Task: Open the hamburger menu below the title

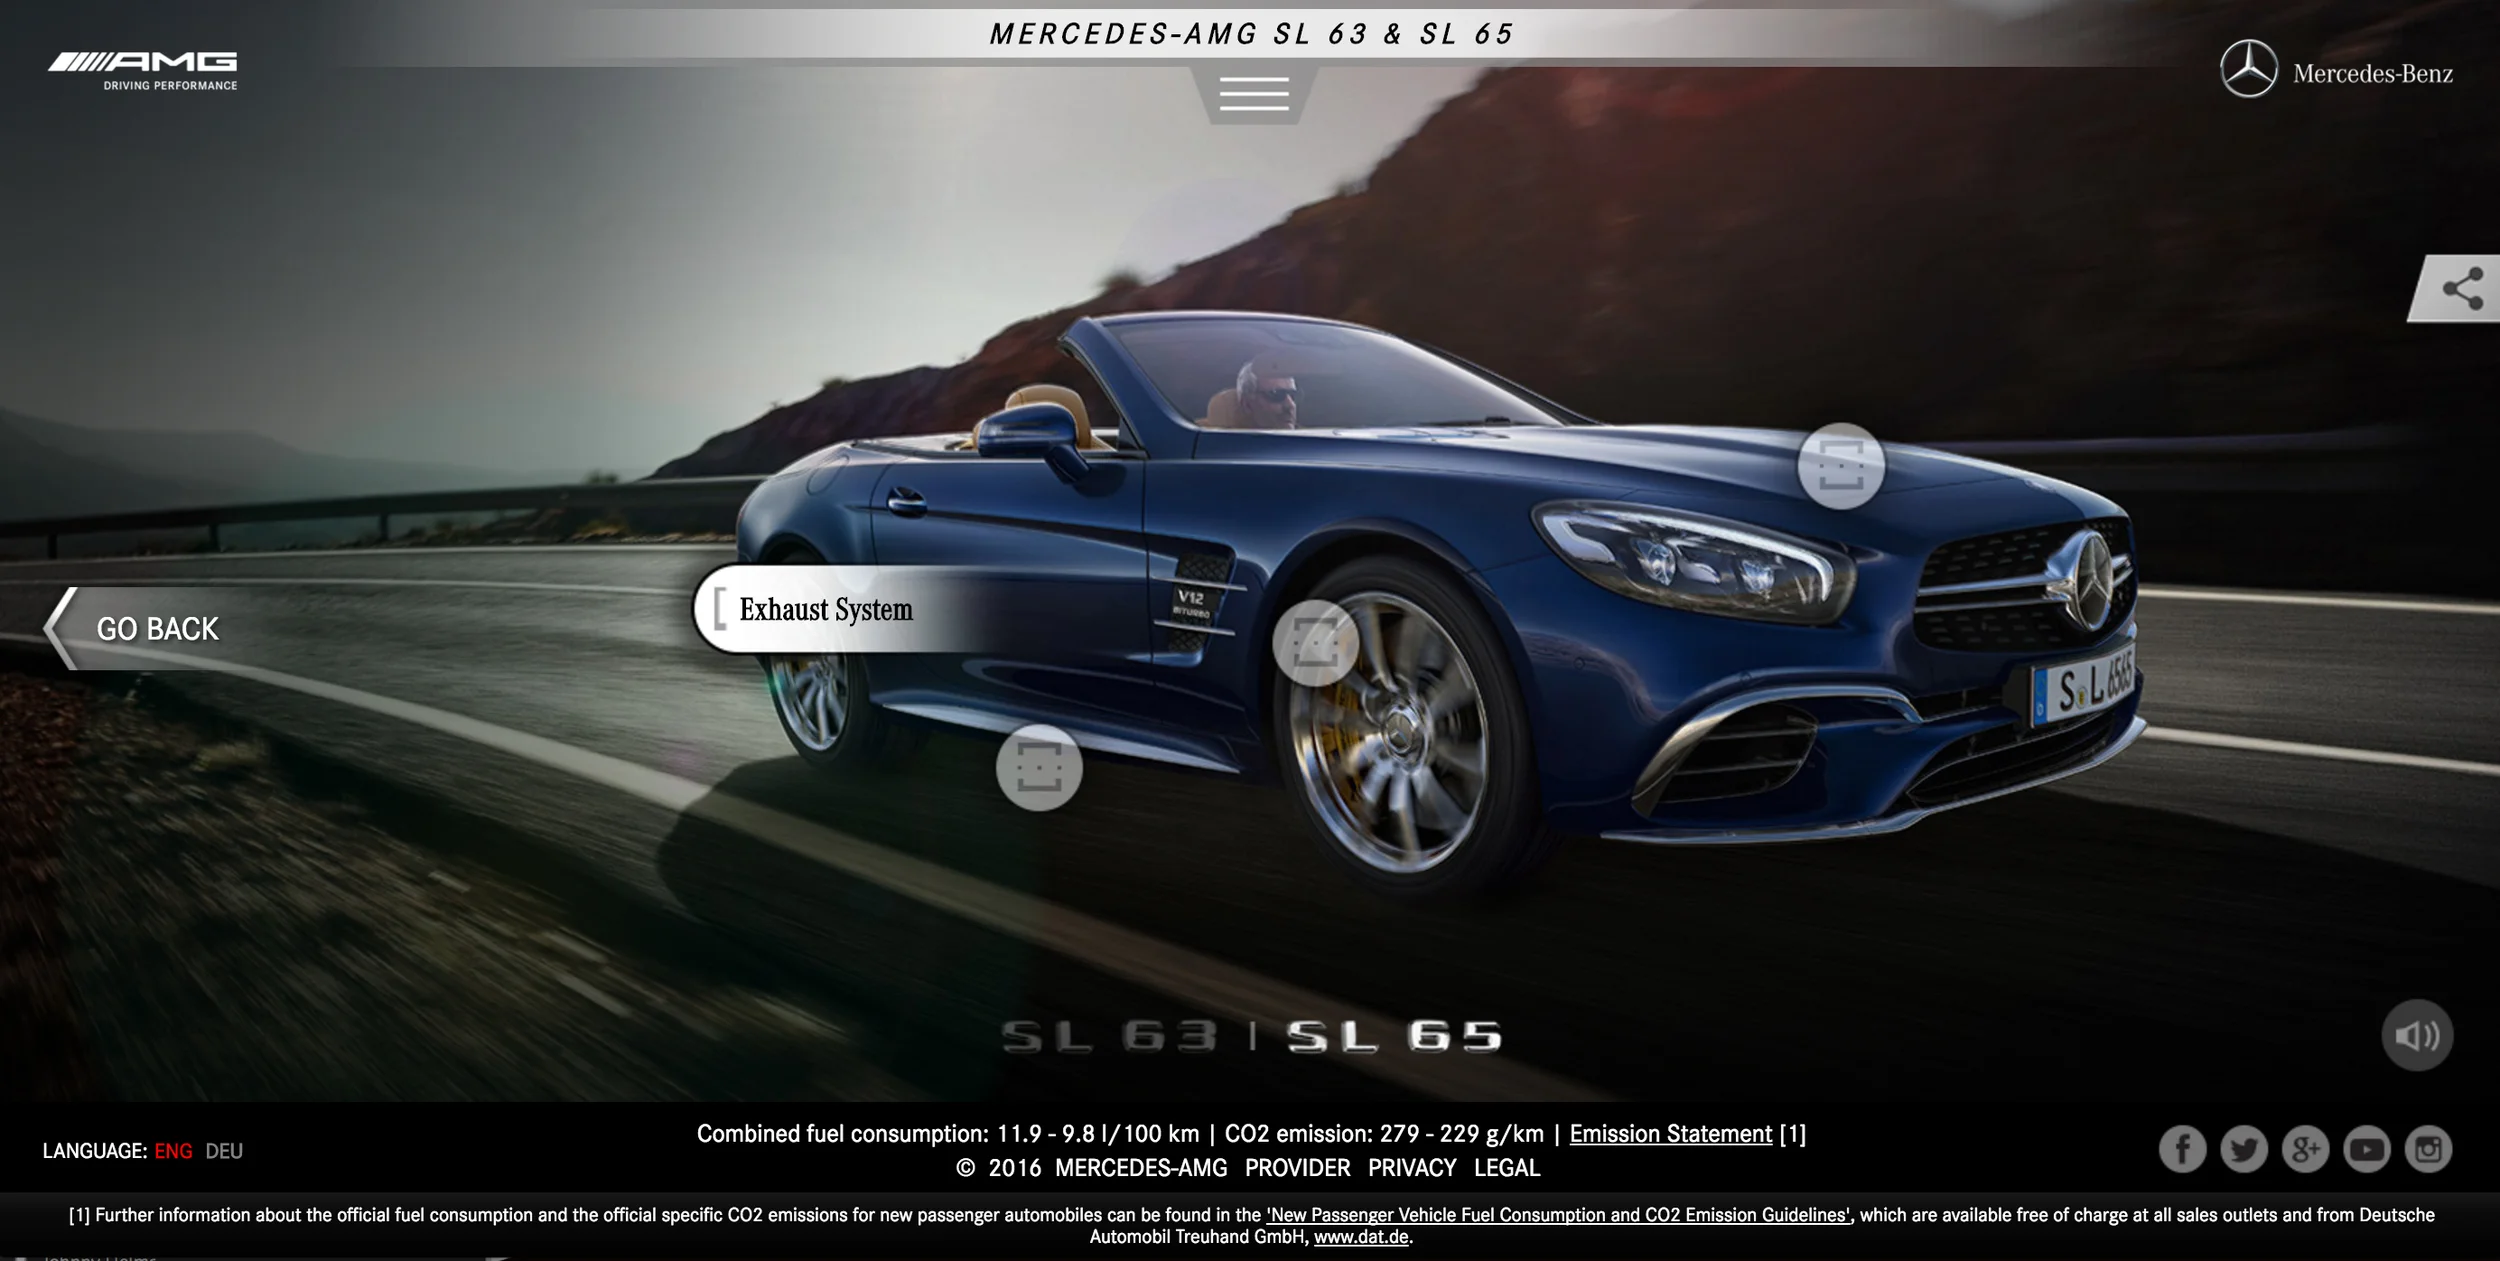Action: click(x=1254, y=94)
